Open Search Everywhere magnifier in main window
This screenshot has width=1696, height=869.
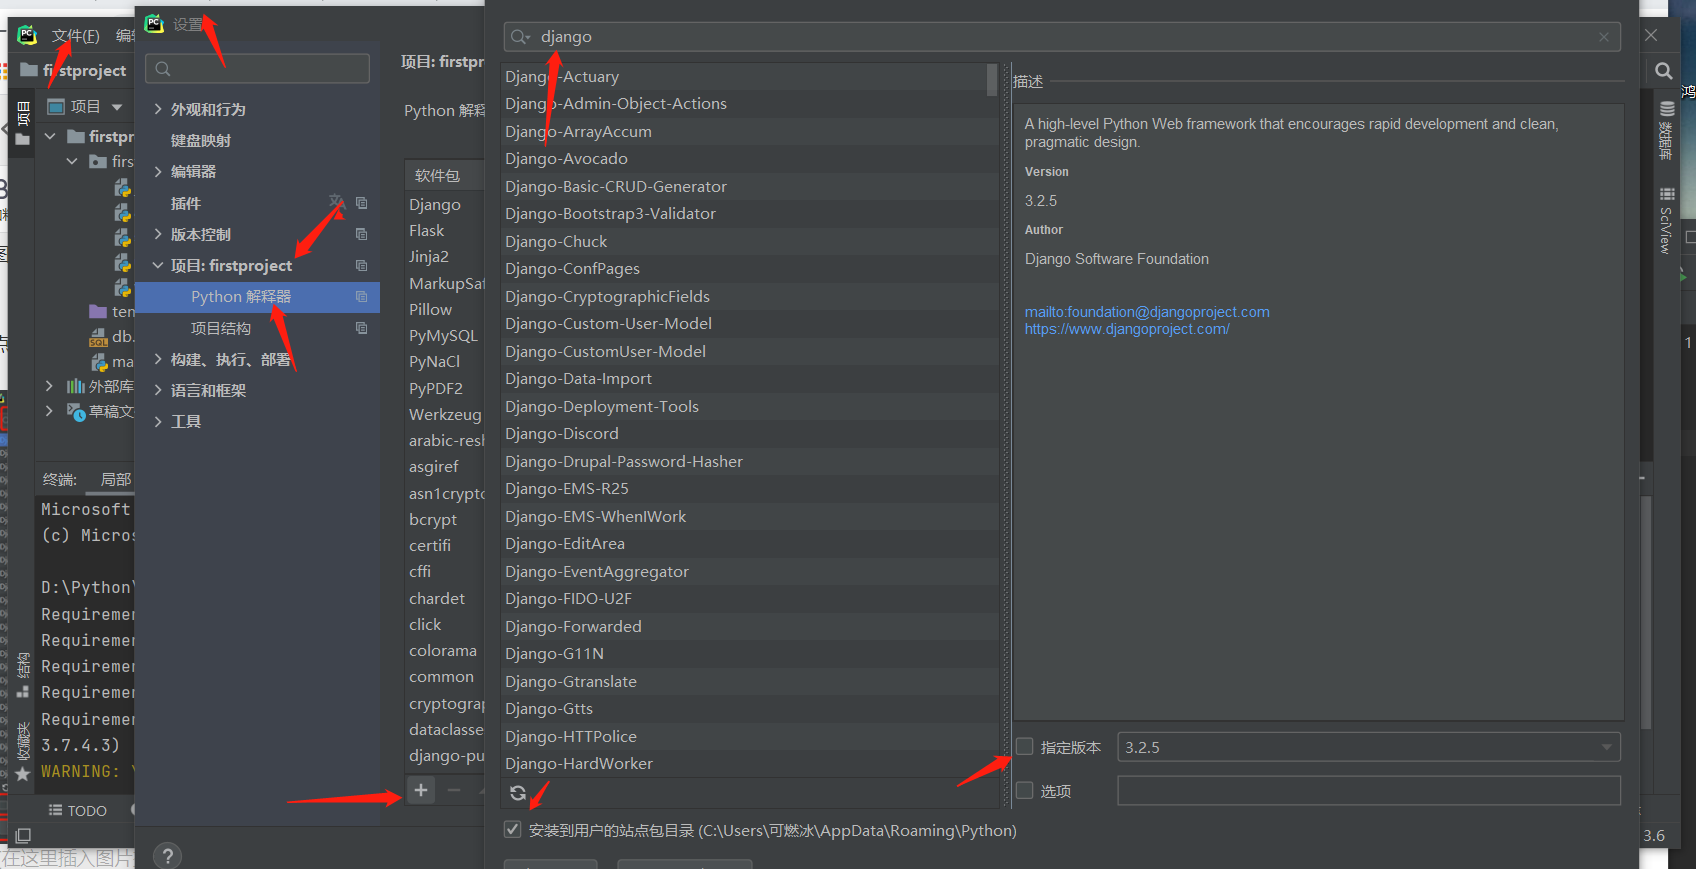pos(1663,71)
